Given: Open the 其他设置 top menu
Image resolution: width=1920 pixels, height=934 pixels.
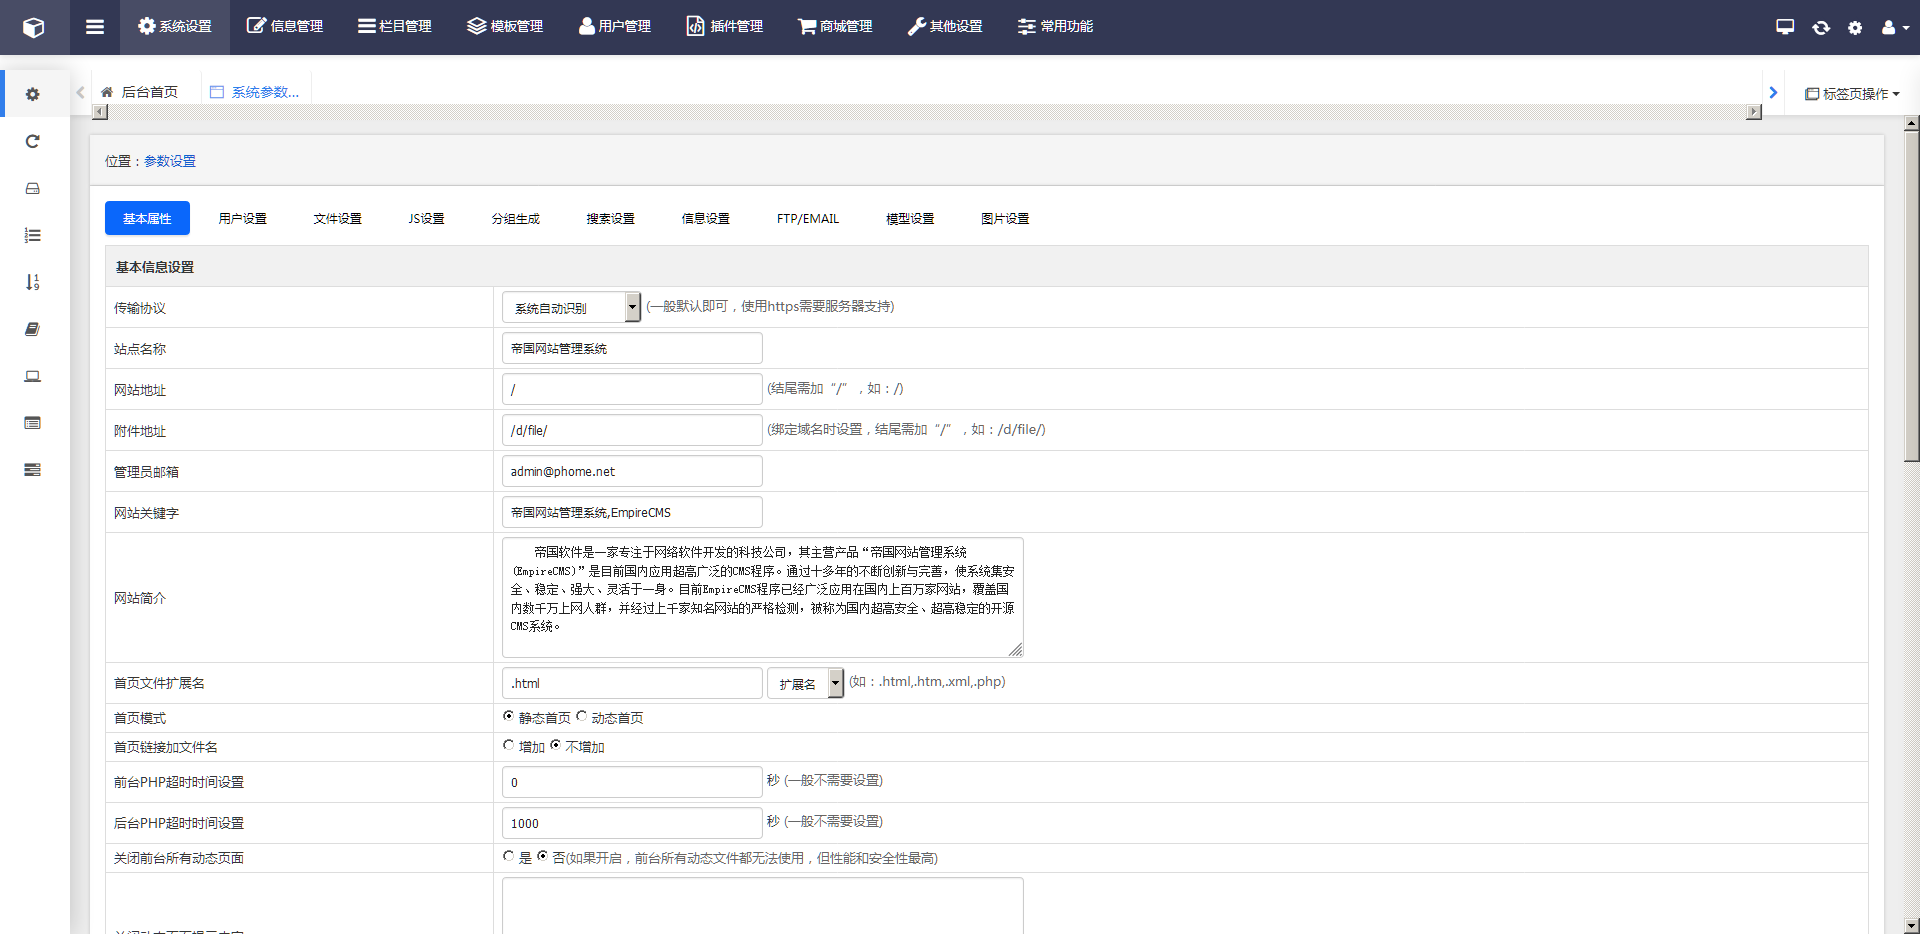Looking at the screenshot, I should pyautogui.click(x=945, y=27).
